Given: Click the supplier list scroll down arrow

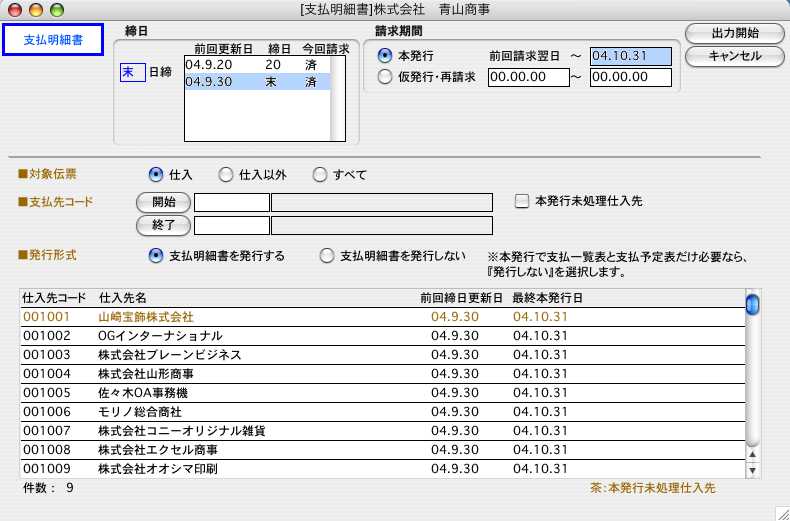Looking at the screenshot, I should coord(753,469).
